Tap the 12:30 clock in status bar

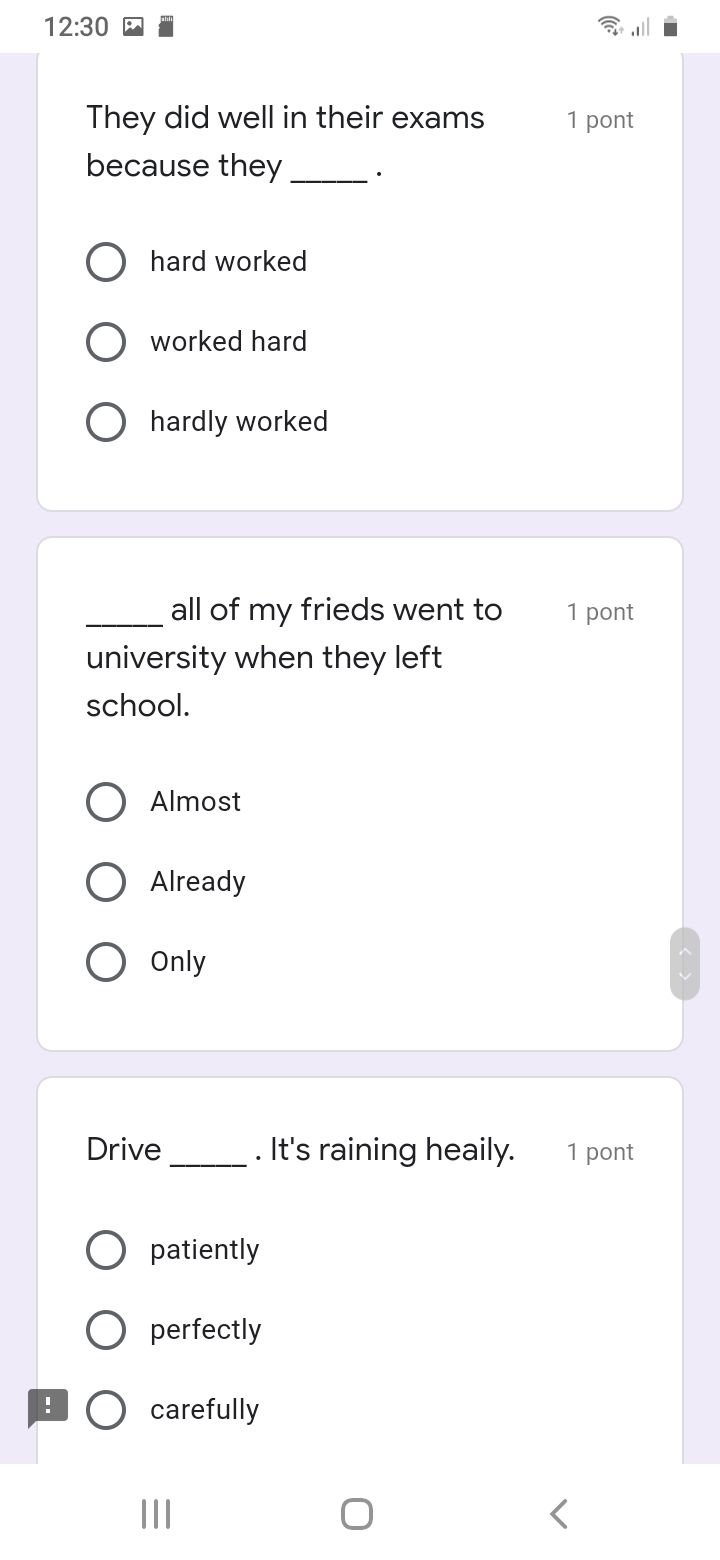point(76,27)
